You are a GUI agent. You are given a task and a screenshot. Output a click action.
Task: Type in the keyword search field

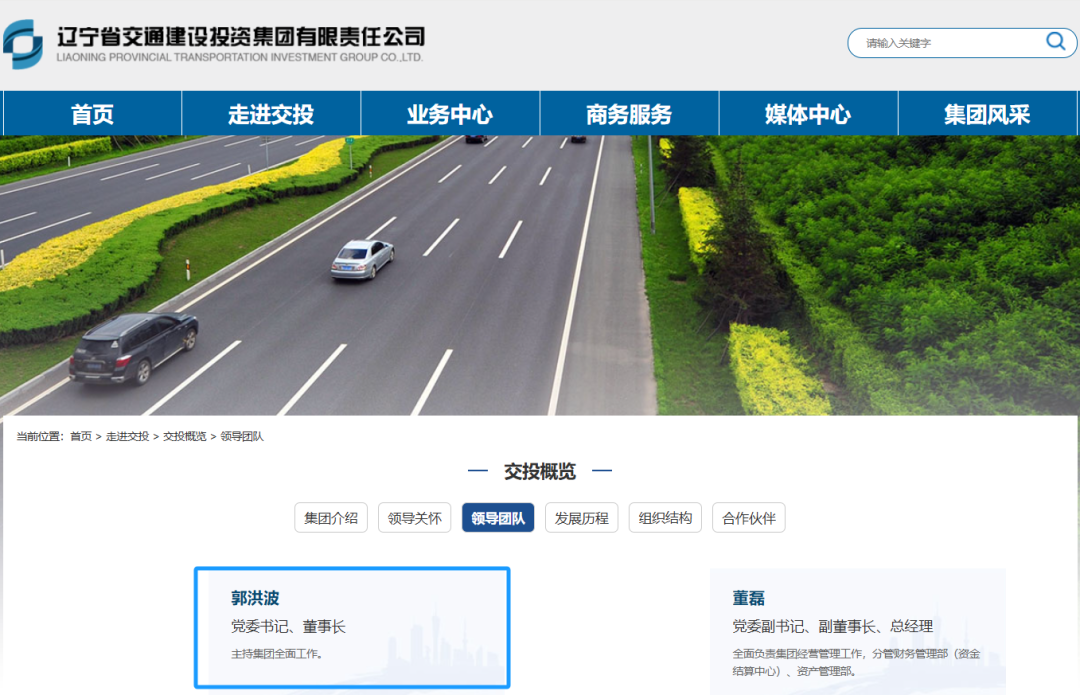[945, 43]
